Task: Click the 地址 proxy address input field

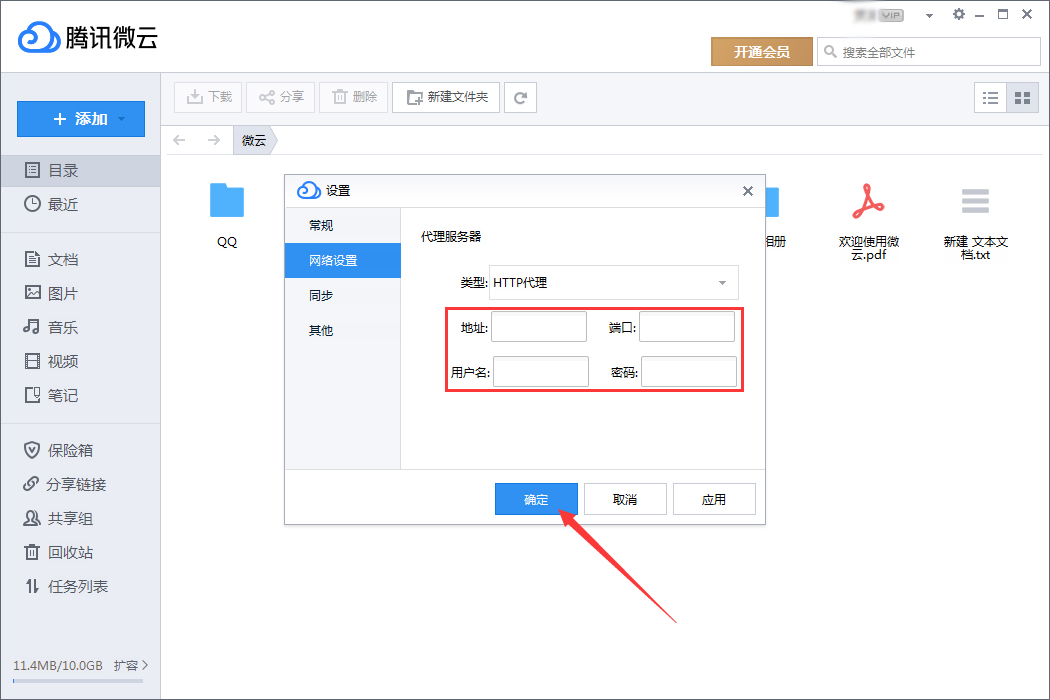Action: coord(539,326)
